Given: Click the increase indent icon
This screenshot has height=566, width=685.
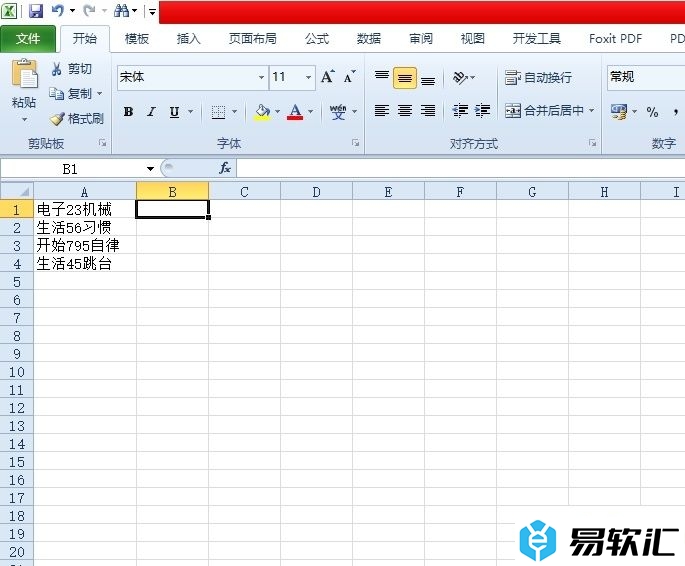Looking at the screenshot, I should click(x=482, y=111).
